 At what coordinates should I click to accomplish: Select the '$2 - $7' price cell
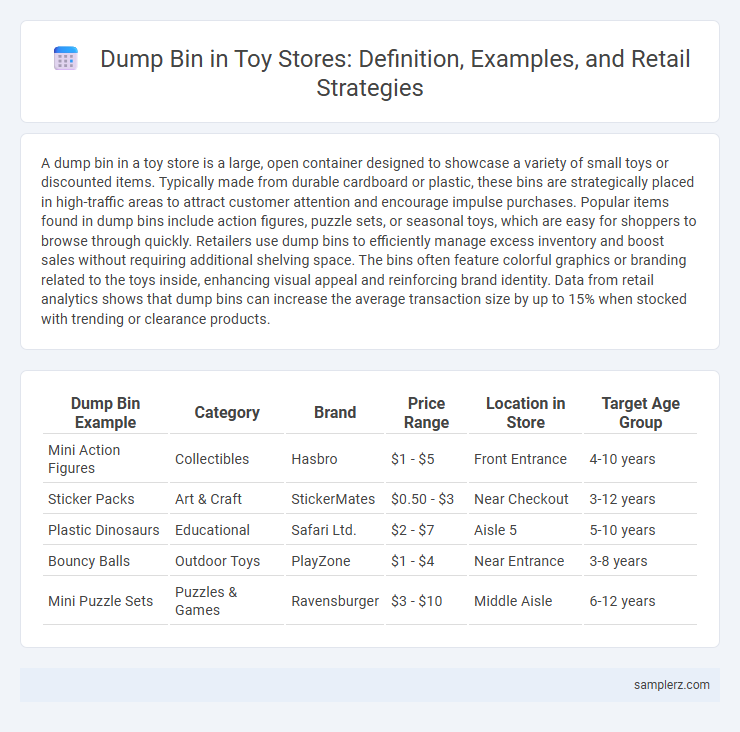click(x=426, y=530)
